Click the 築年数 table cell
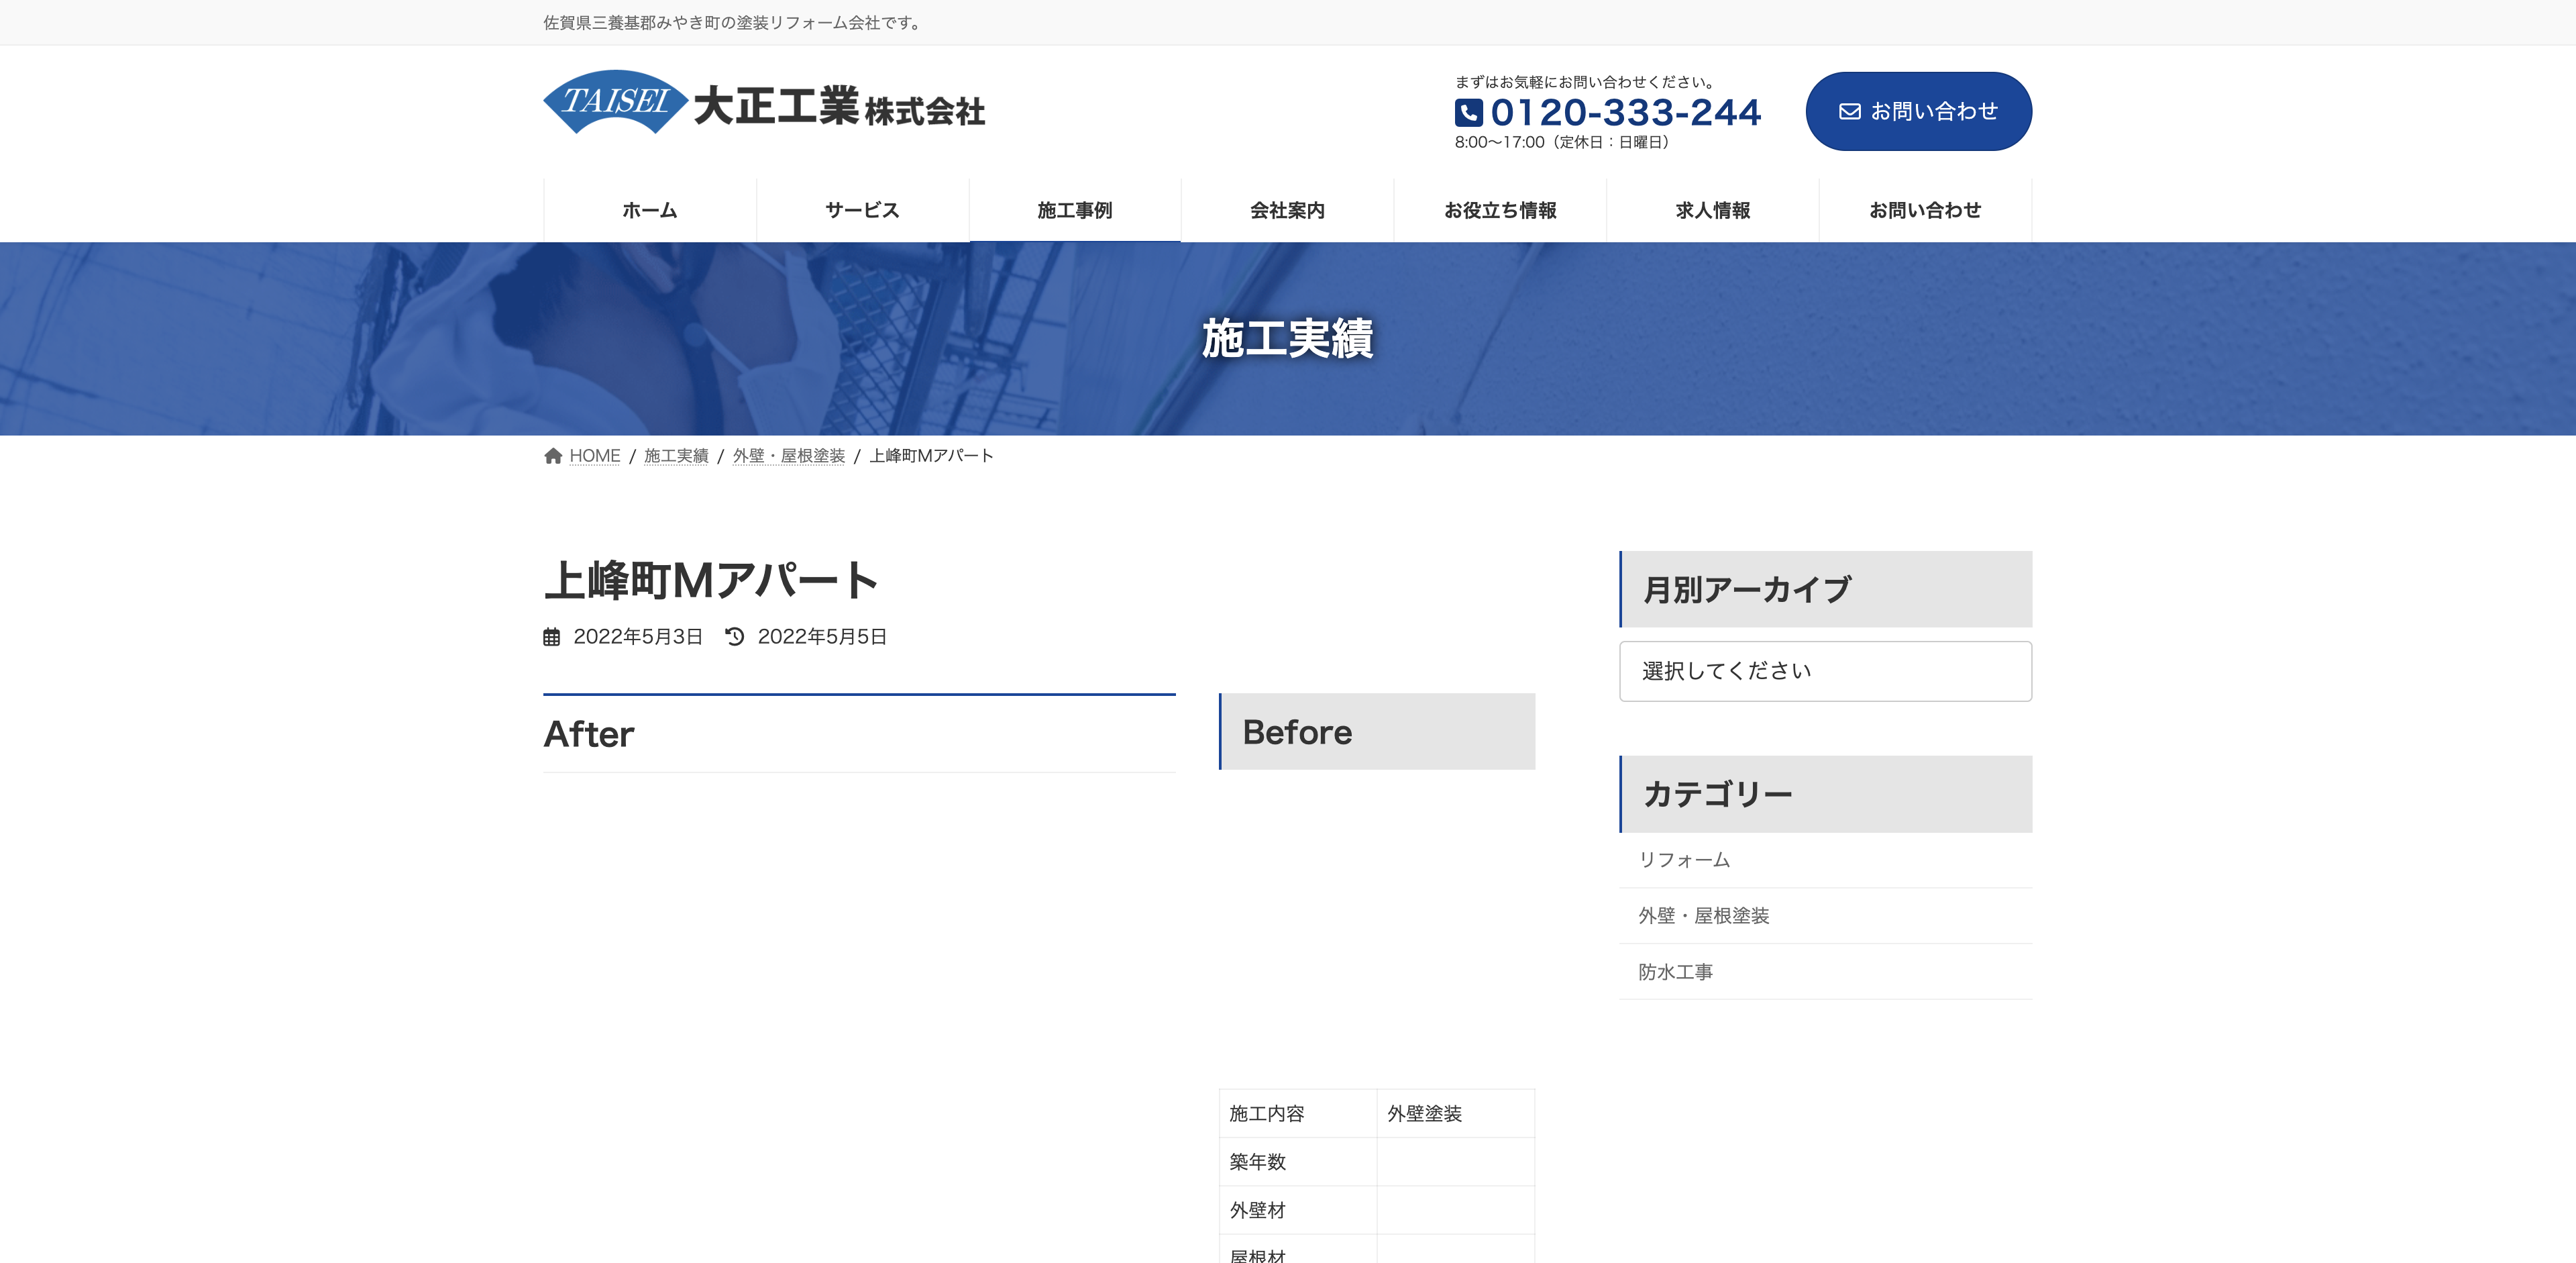This screenshot has width=2576, height=1263. pyautogui.click(x=1298, y=1162)
